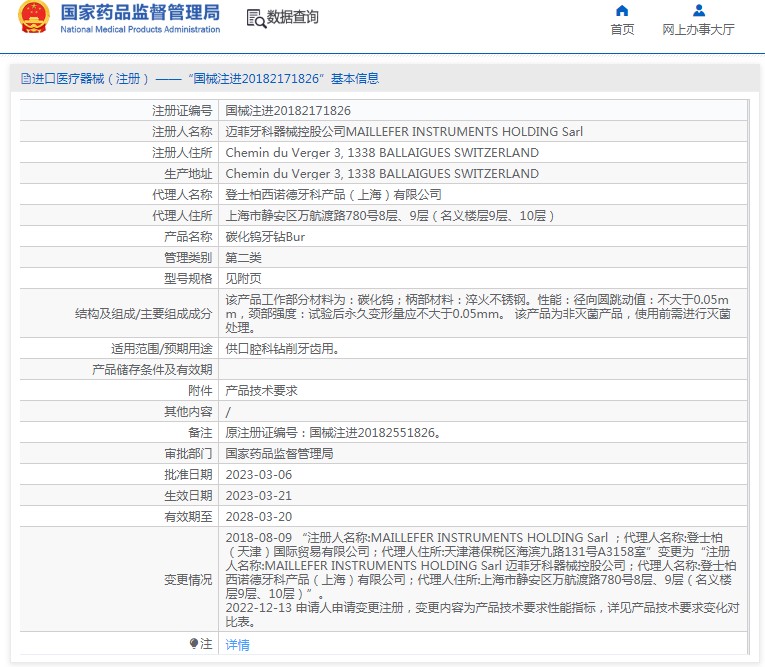Viewport: 765px width, 667px height.
Task: Open 网上办事大厅 navigation item
Action: 698,30
